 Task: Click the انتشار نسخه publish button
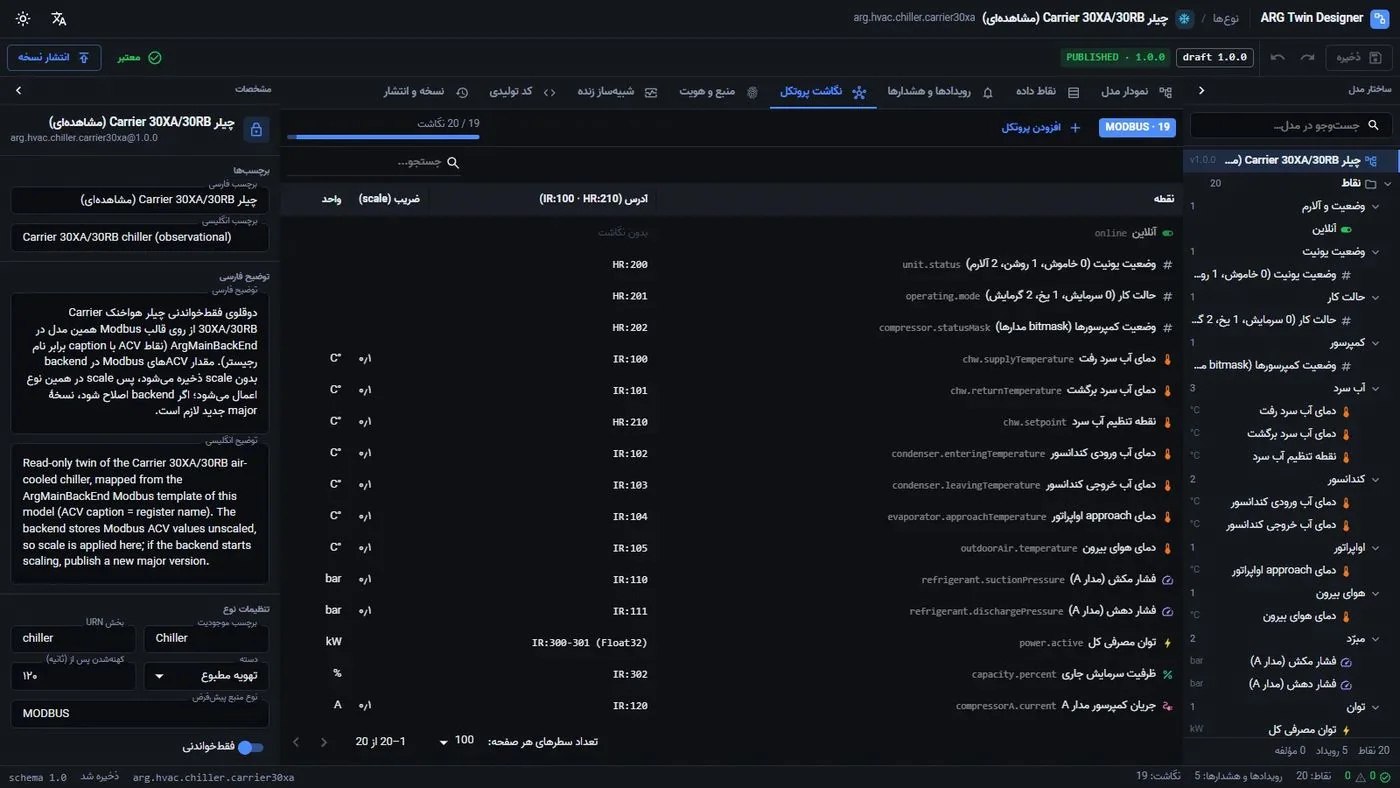54,57
